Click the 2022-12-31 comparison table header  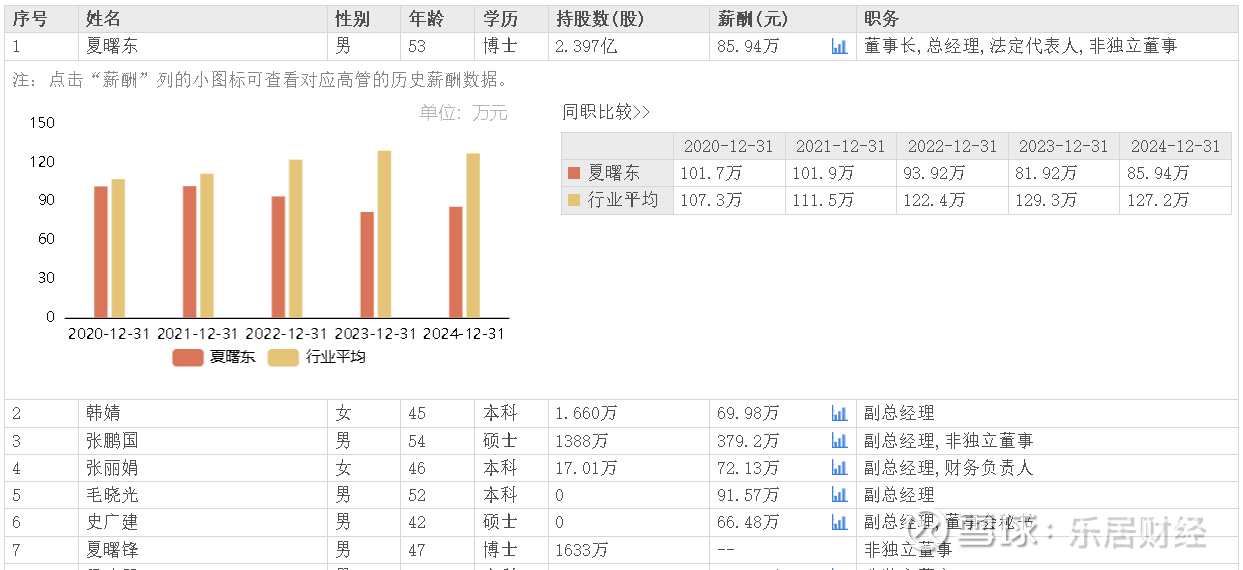[x=952, y=146]
